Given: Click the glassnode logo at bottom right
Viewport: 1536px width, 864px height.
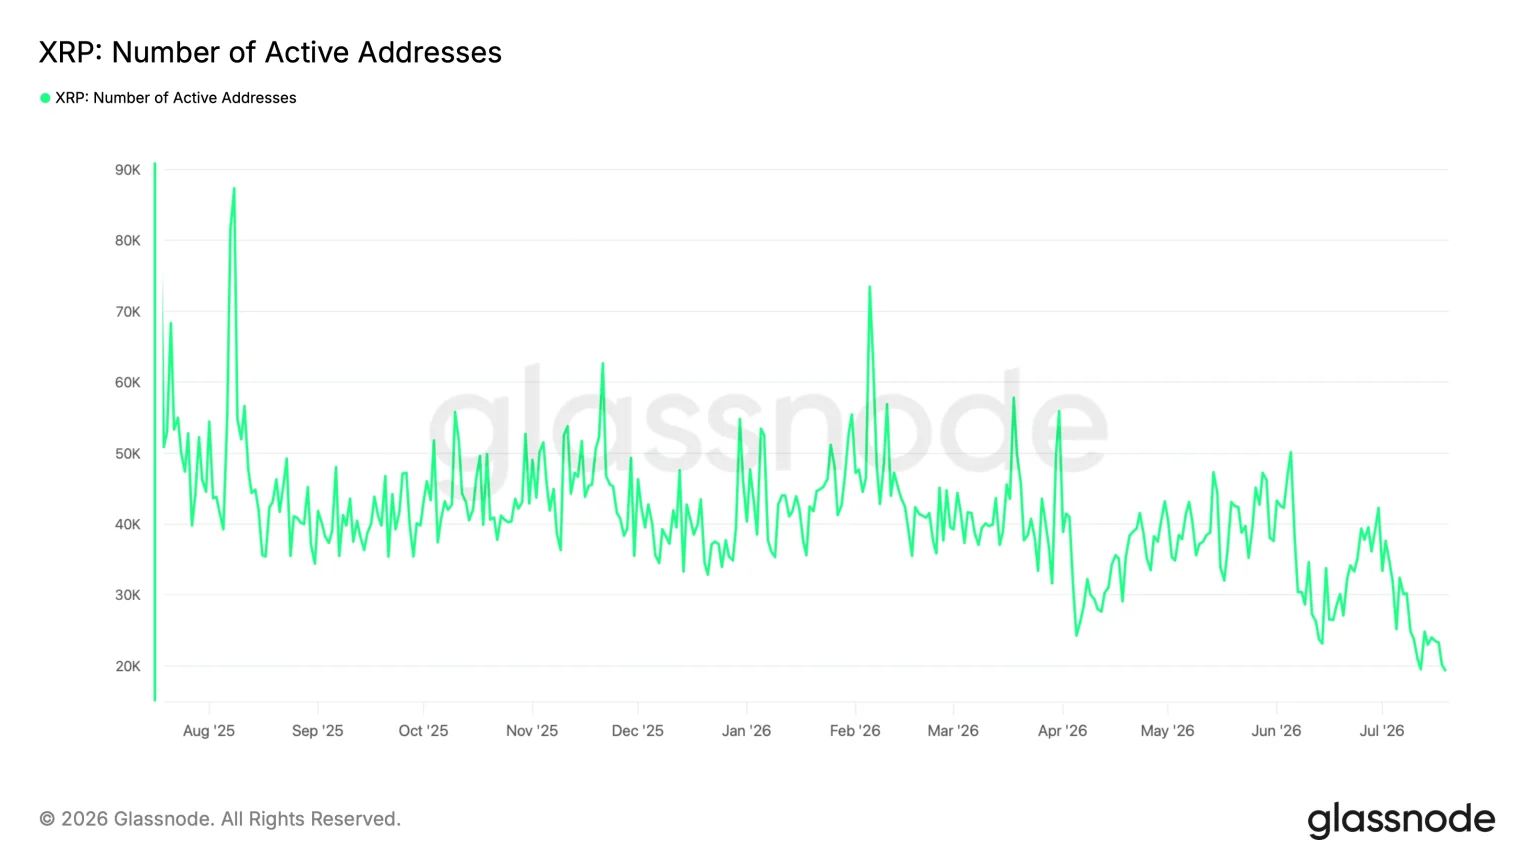Looking at the screenshot, I should coord(1401,820).
